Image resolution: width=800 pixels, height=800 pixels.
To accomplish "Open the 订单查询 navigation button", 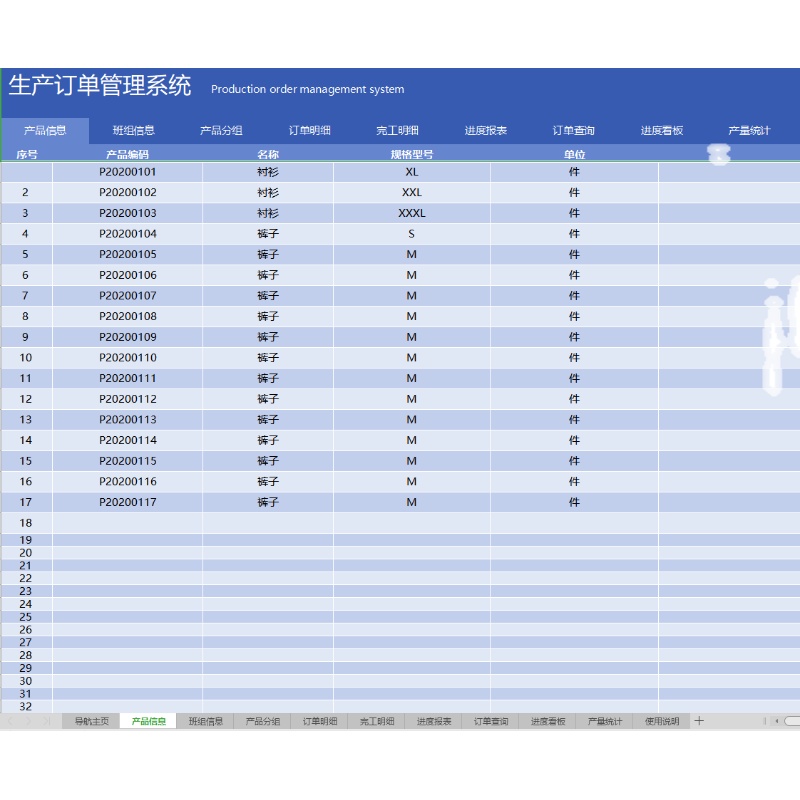I will [x=573, y=129].
